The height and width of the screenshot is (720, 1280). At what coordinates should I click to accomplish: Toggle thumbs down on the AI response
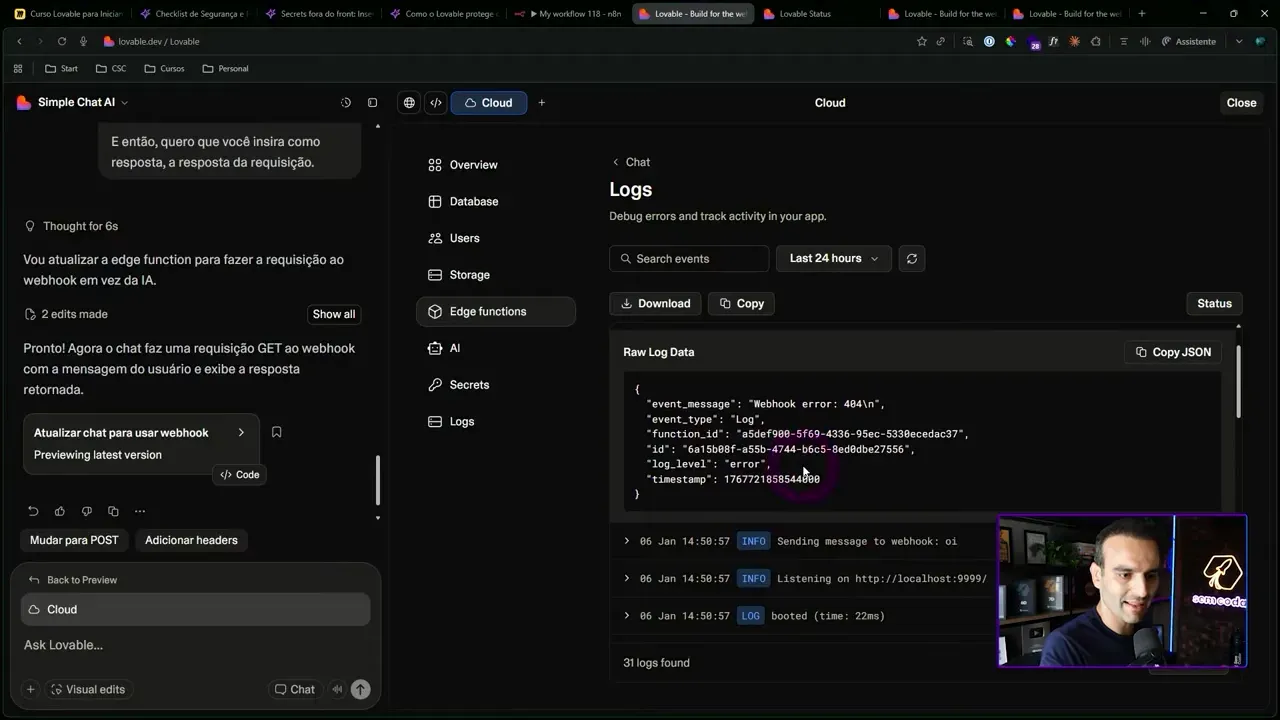coord(87,510)
